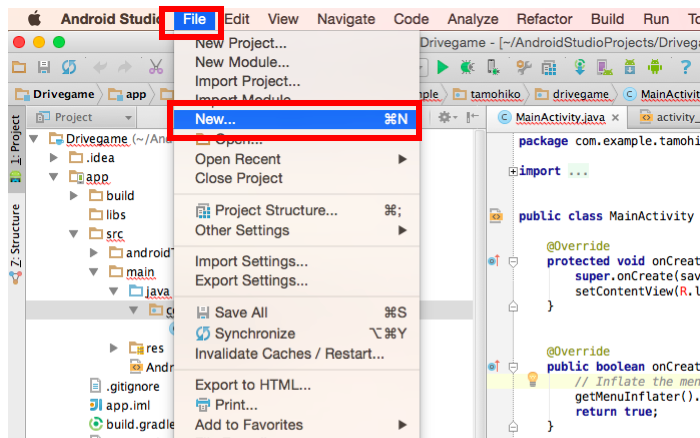The width and height of the screenshot is (700, 438).
Task: Expand the .idea folder
Action: pos(54,157)
